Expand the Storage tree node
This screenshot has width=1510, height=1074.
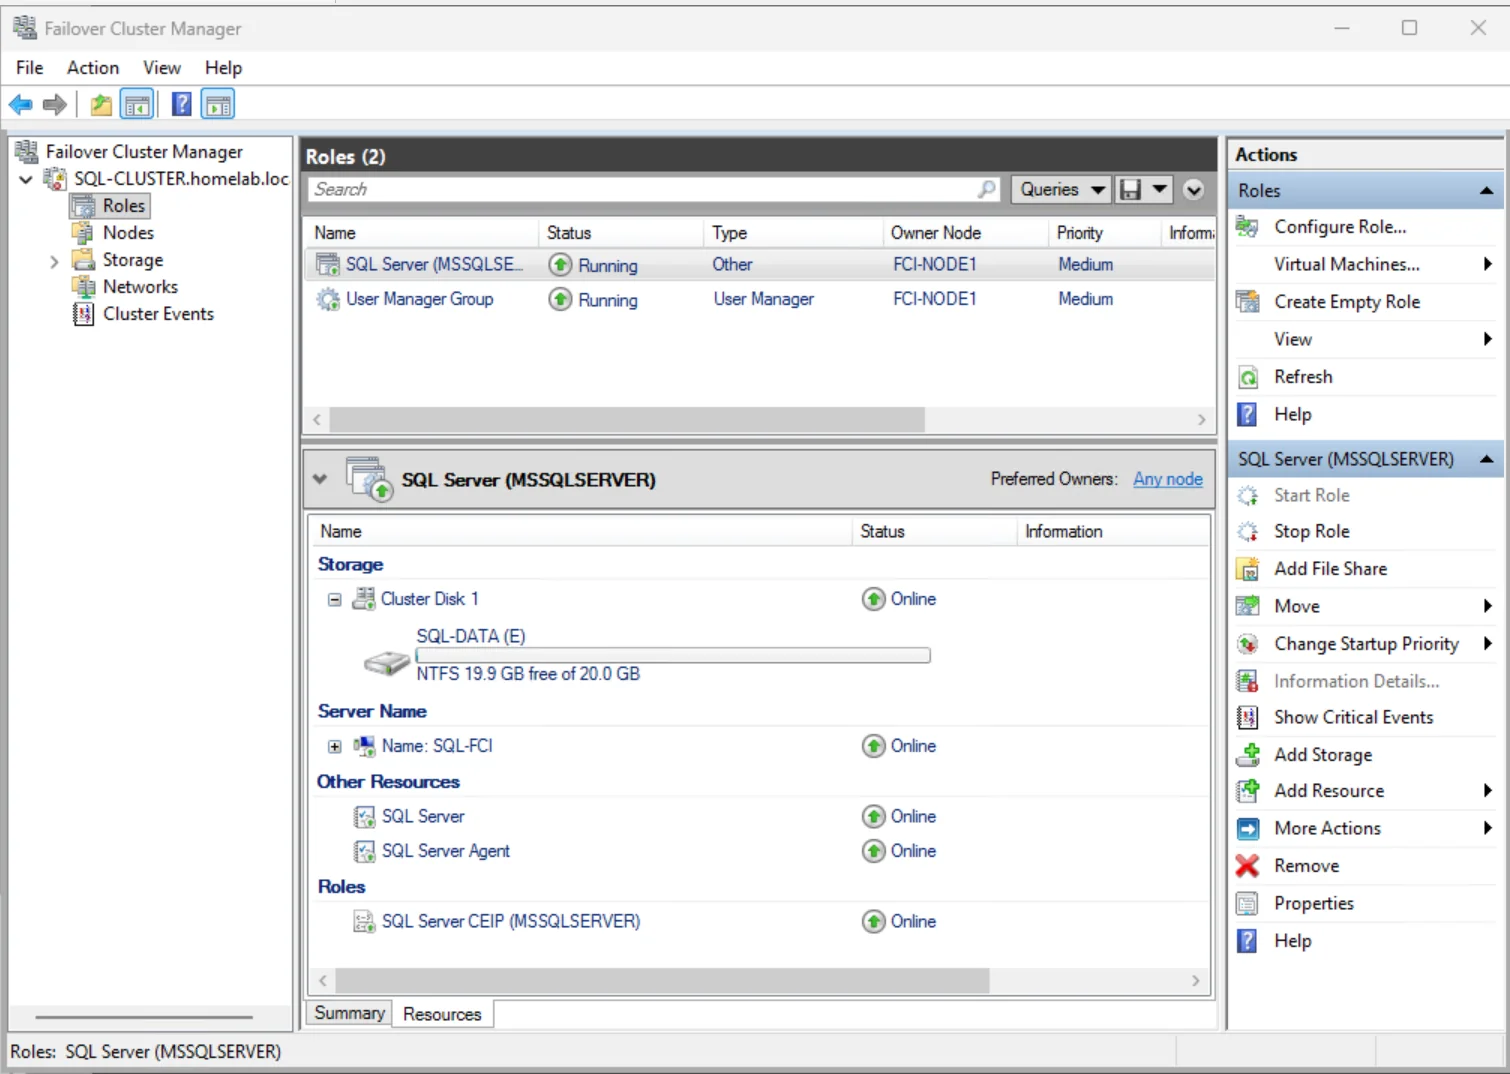[54, 261]
